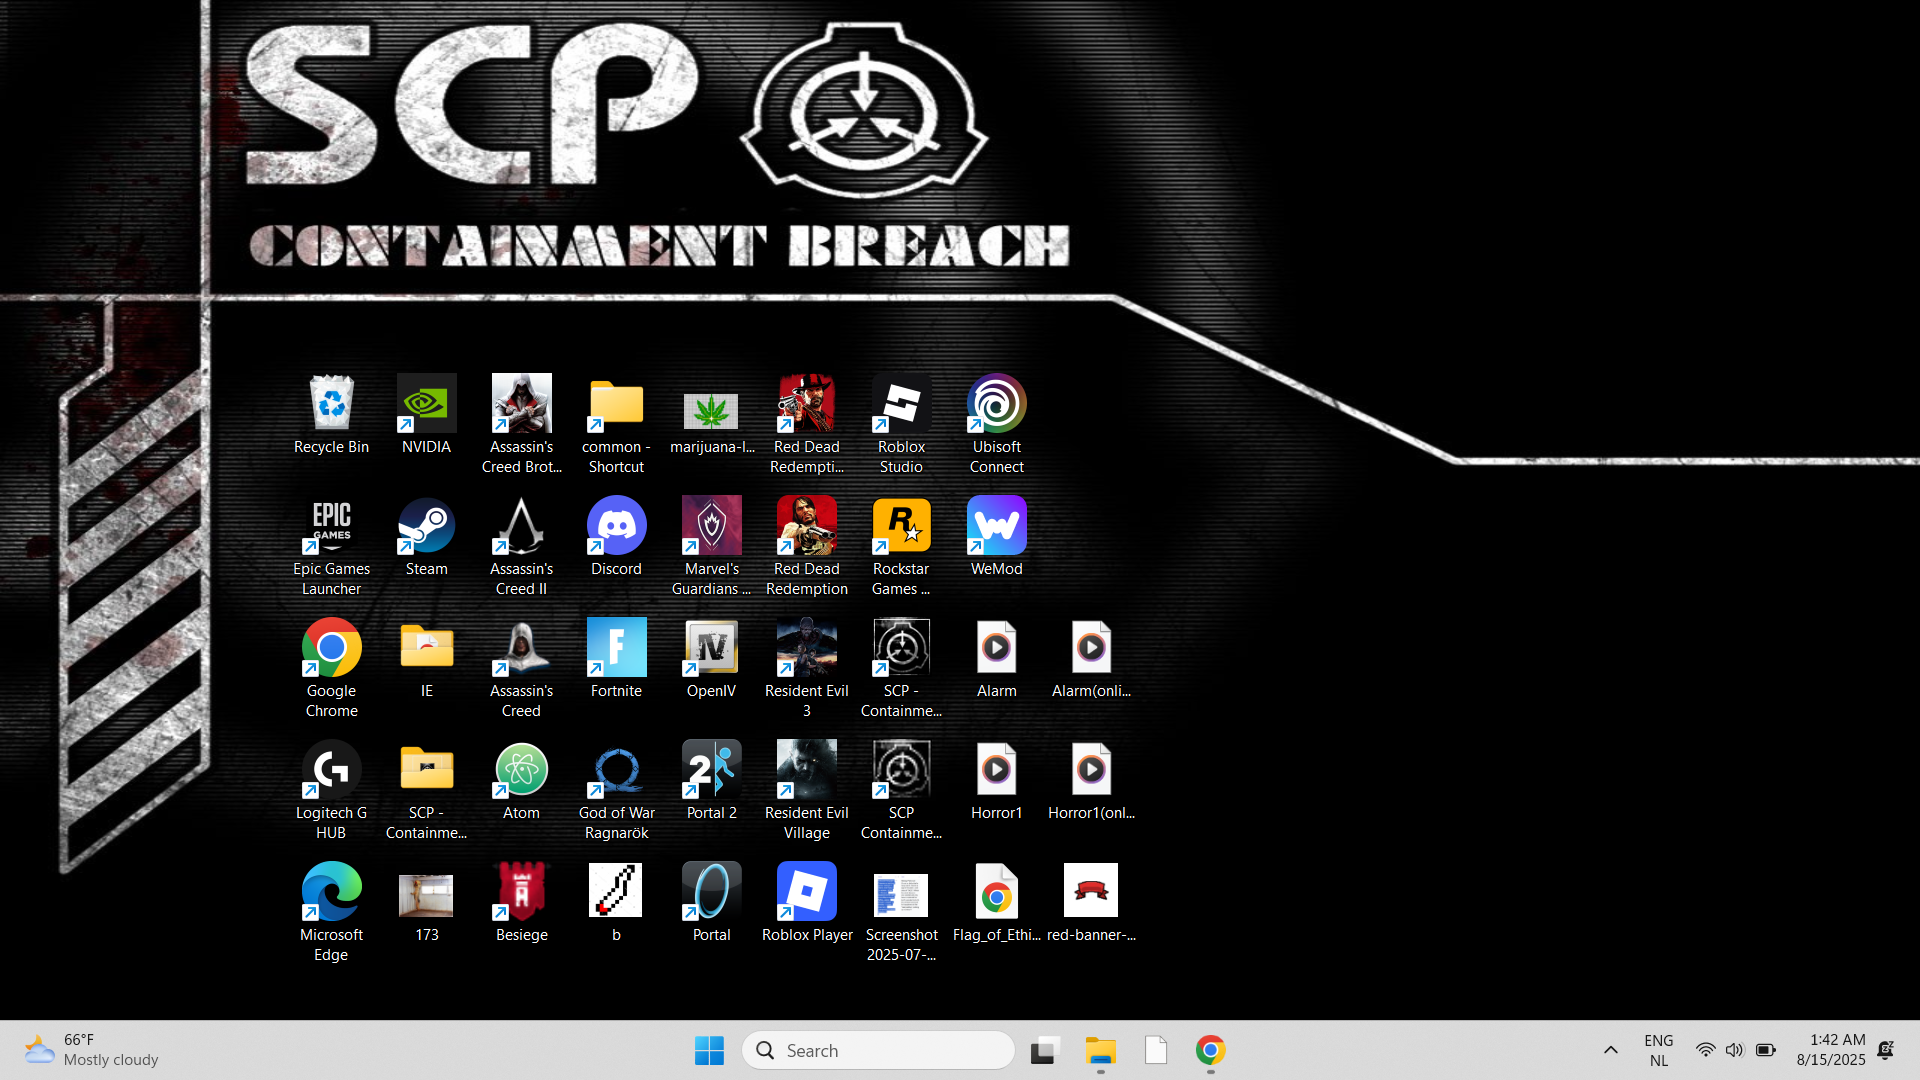This screenshot has width=1920, height=1080.
Task: Open the Windows Start menu
Action: pos(709,1050)
